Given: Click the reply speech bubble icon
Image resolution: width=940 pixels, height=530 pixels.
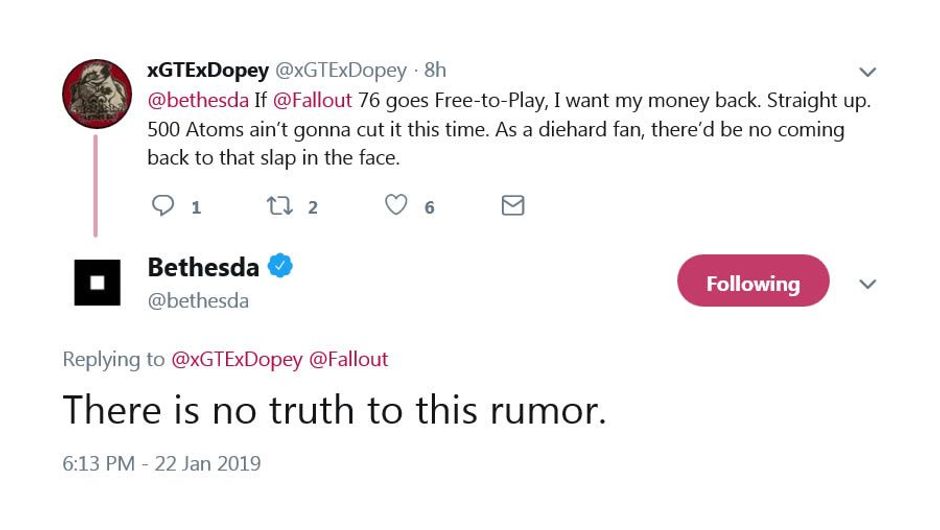Looking at the screenshot, I should [163, 206].
